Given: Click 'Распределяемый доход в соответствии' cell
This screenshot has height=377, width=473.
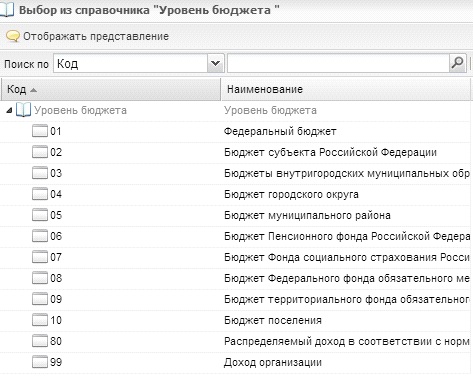Looking at the screenshot, I should click(347, 341).
